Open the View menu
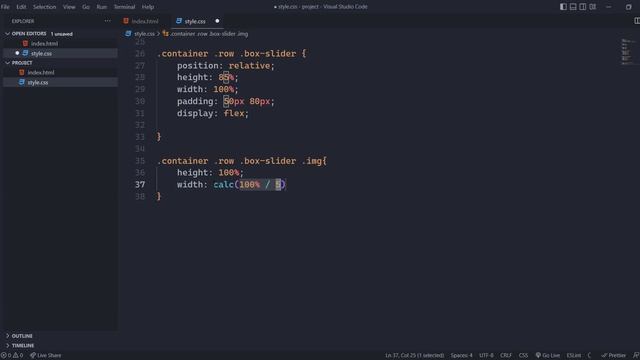The image size is (640, 360). pyautogui.click(x=69, y=7)
